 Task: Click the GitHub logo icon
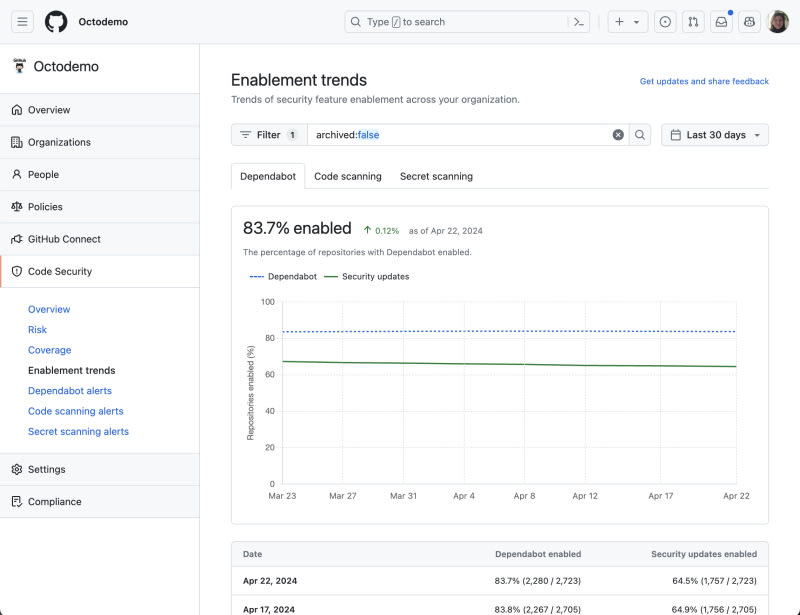pyautogui.click(x=56, y=22)
